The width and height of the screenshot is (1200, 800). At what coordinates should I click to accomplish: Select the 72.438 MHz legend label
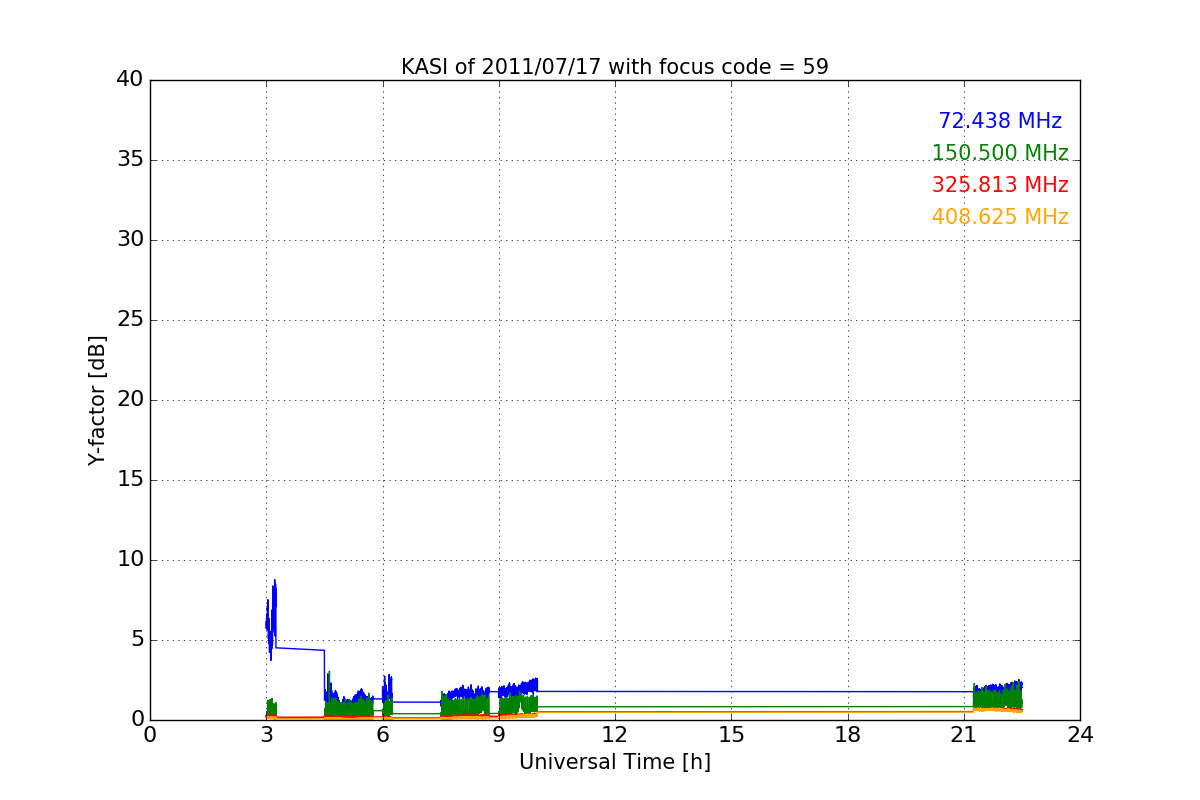[1000, 121]
